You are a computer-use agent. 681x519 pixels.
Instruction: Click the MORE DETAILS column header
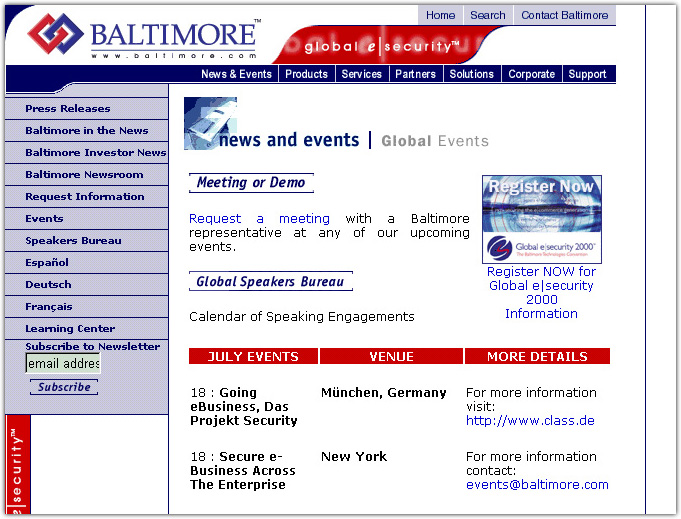537,356
